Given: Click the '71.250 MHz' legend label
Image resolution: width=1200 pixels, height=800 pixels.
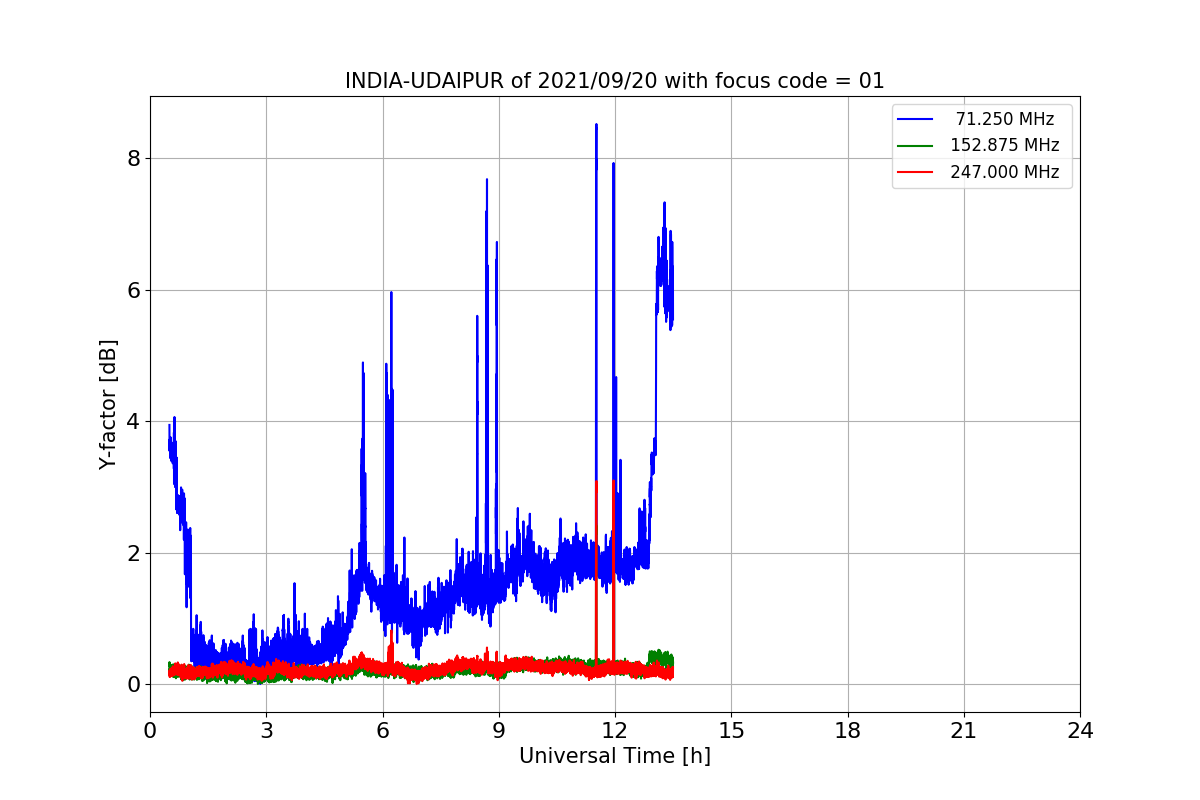Looking at the screenshot, I should [x=1005, y=119].
